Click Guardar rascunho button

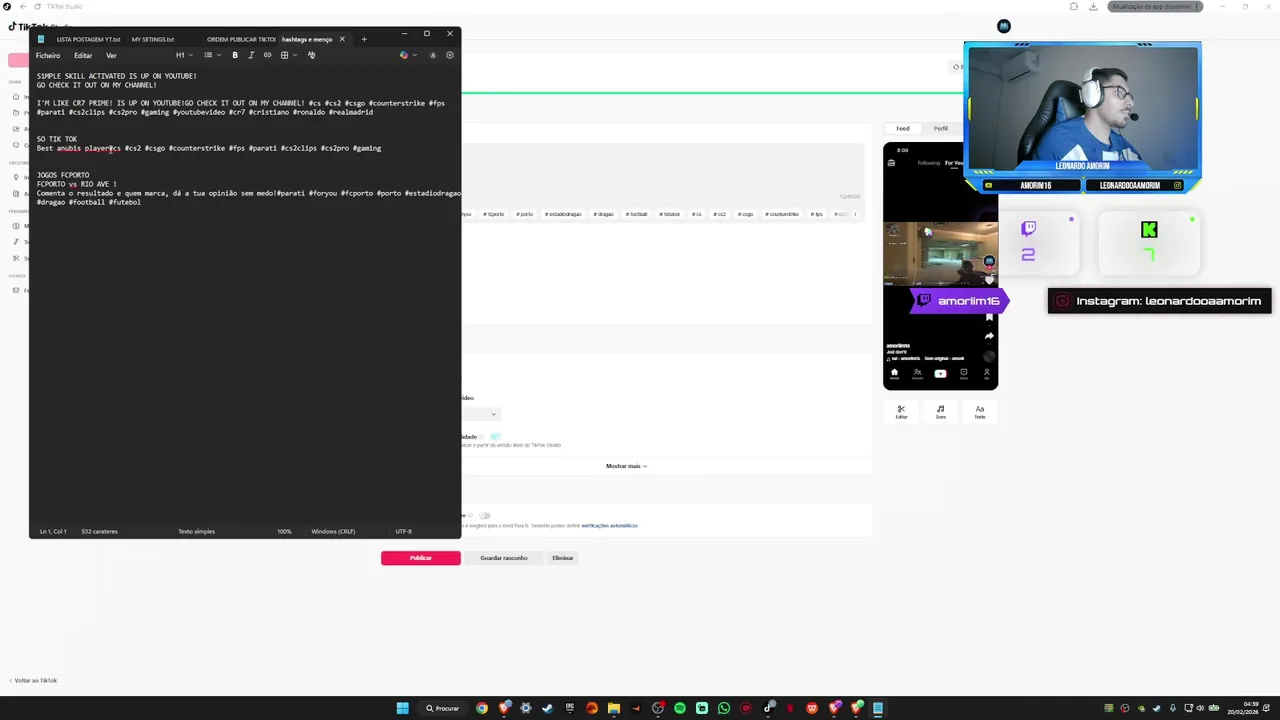tap(503, 558)
